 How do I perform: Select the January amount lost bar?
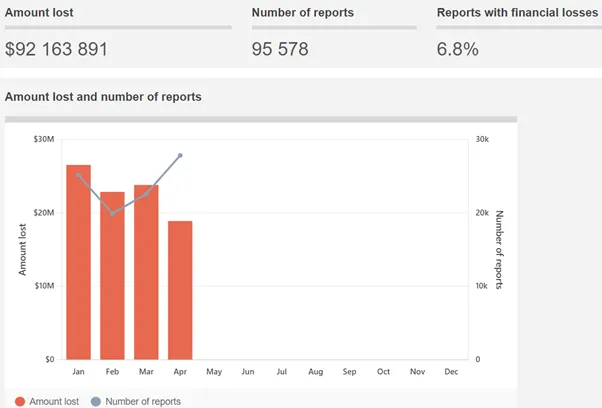coord(78,262)
